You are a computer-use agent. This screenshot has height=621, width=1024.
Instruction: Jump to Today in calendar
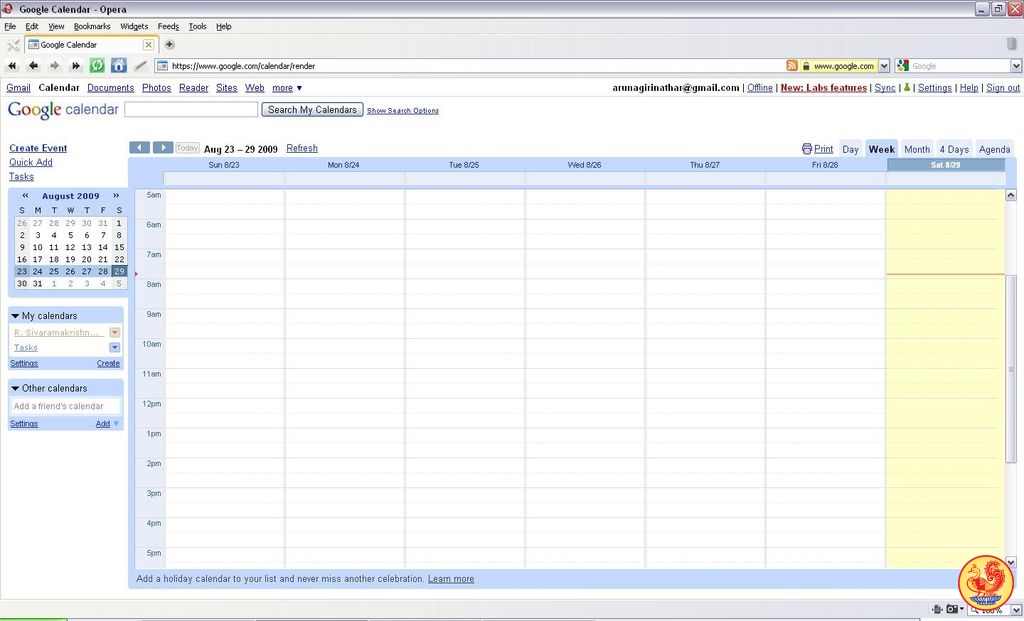[x=187, y=148]
